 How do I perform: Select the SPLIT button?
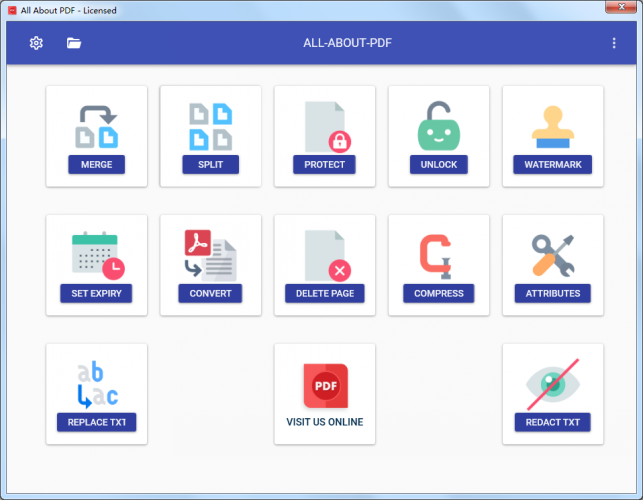tap(210, 164)
